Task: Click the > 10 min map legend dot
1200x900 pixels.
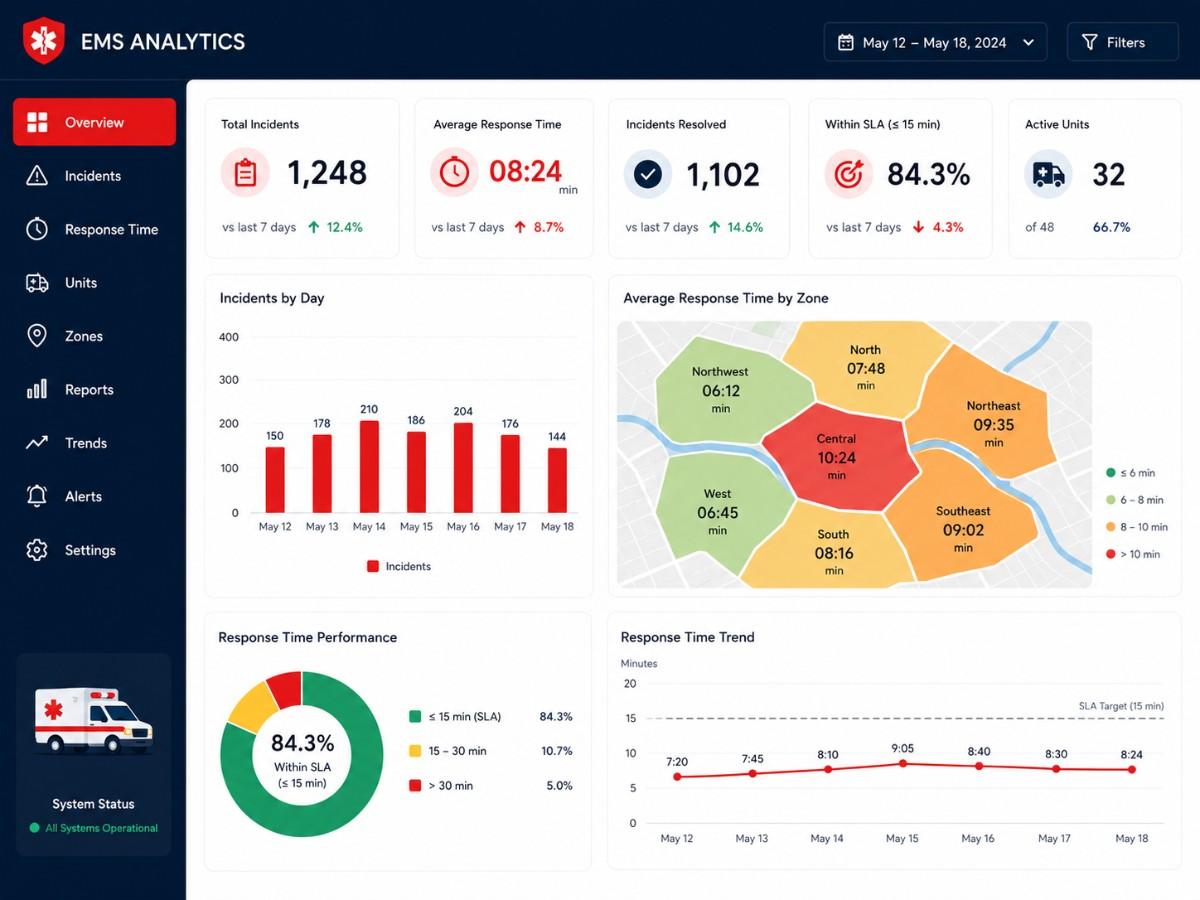Action: click(x=1110, y=554)
